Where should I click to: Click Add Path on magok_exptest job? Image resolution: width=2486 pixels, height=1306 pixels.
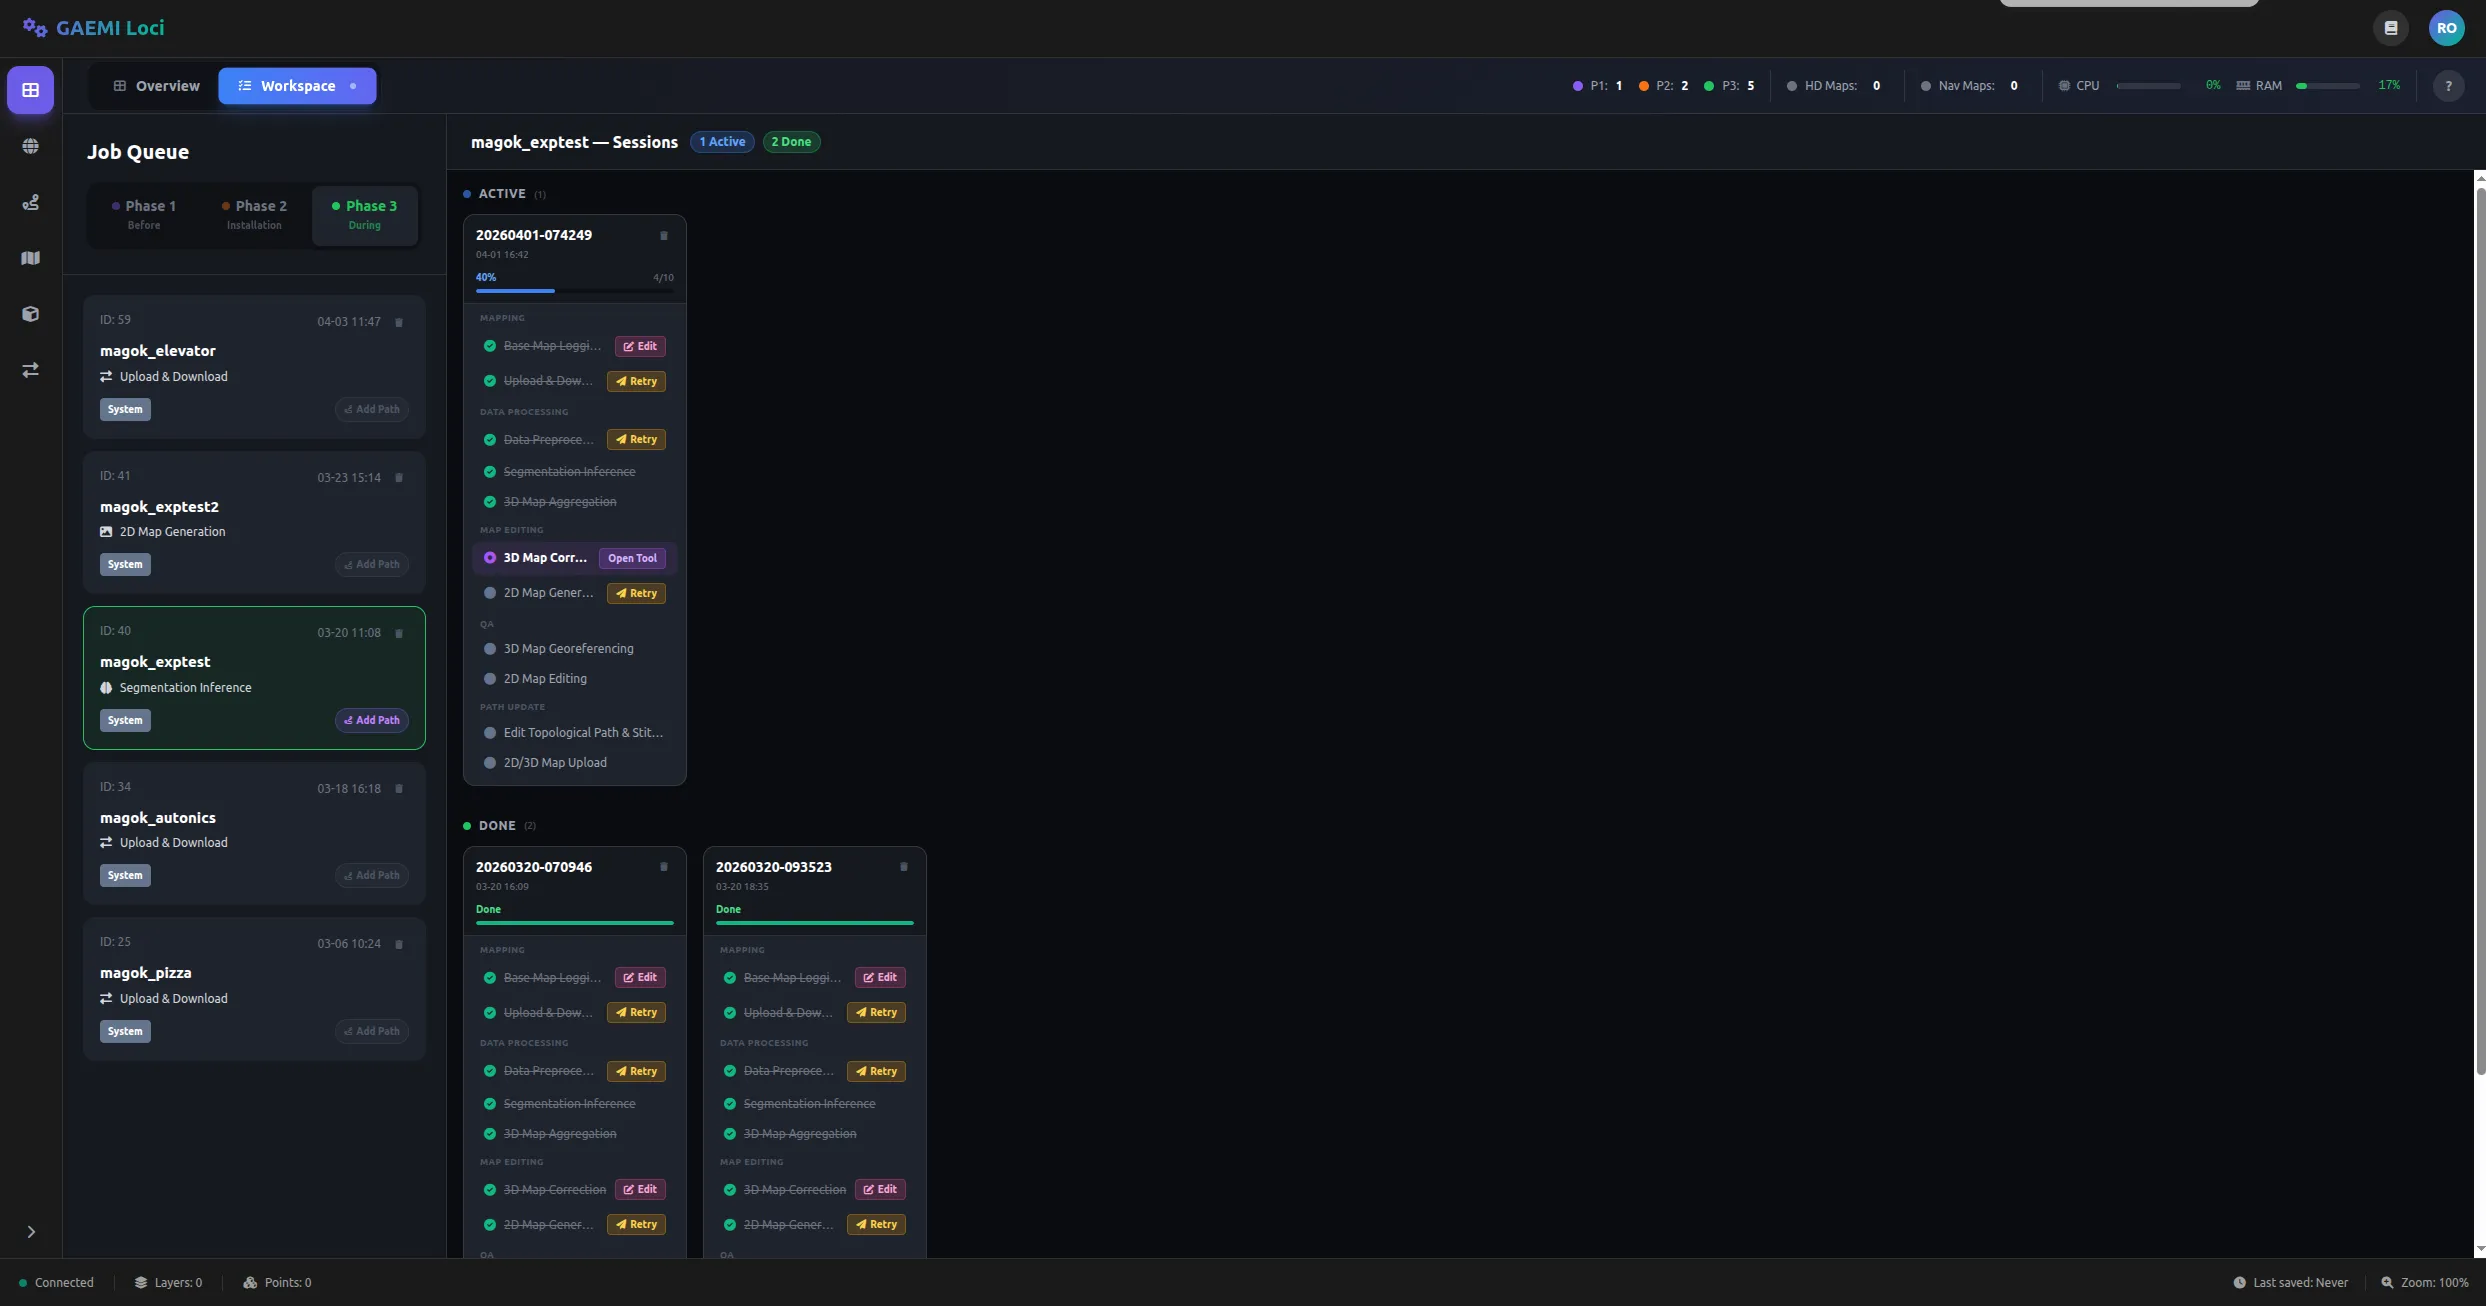coord(371,720)
